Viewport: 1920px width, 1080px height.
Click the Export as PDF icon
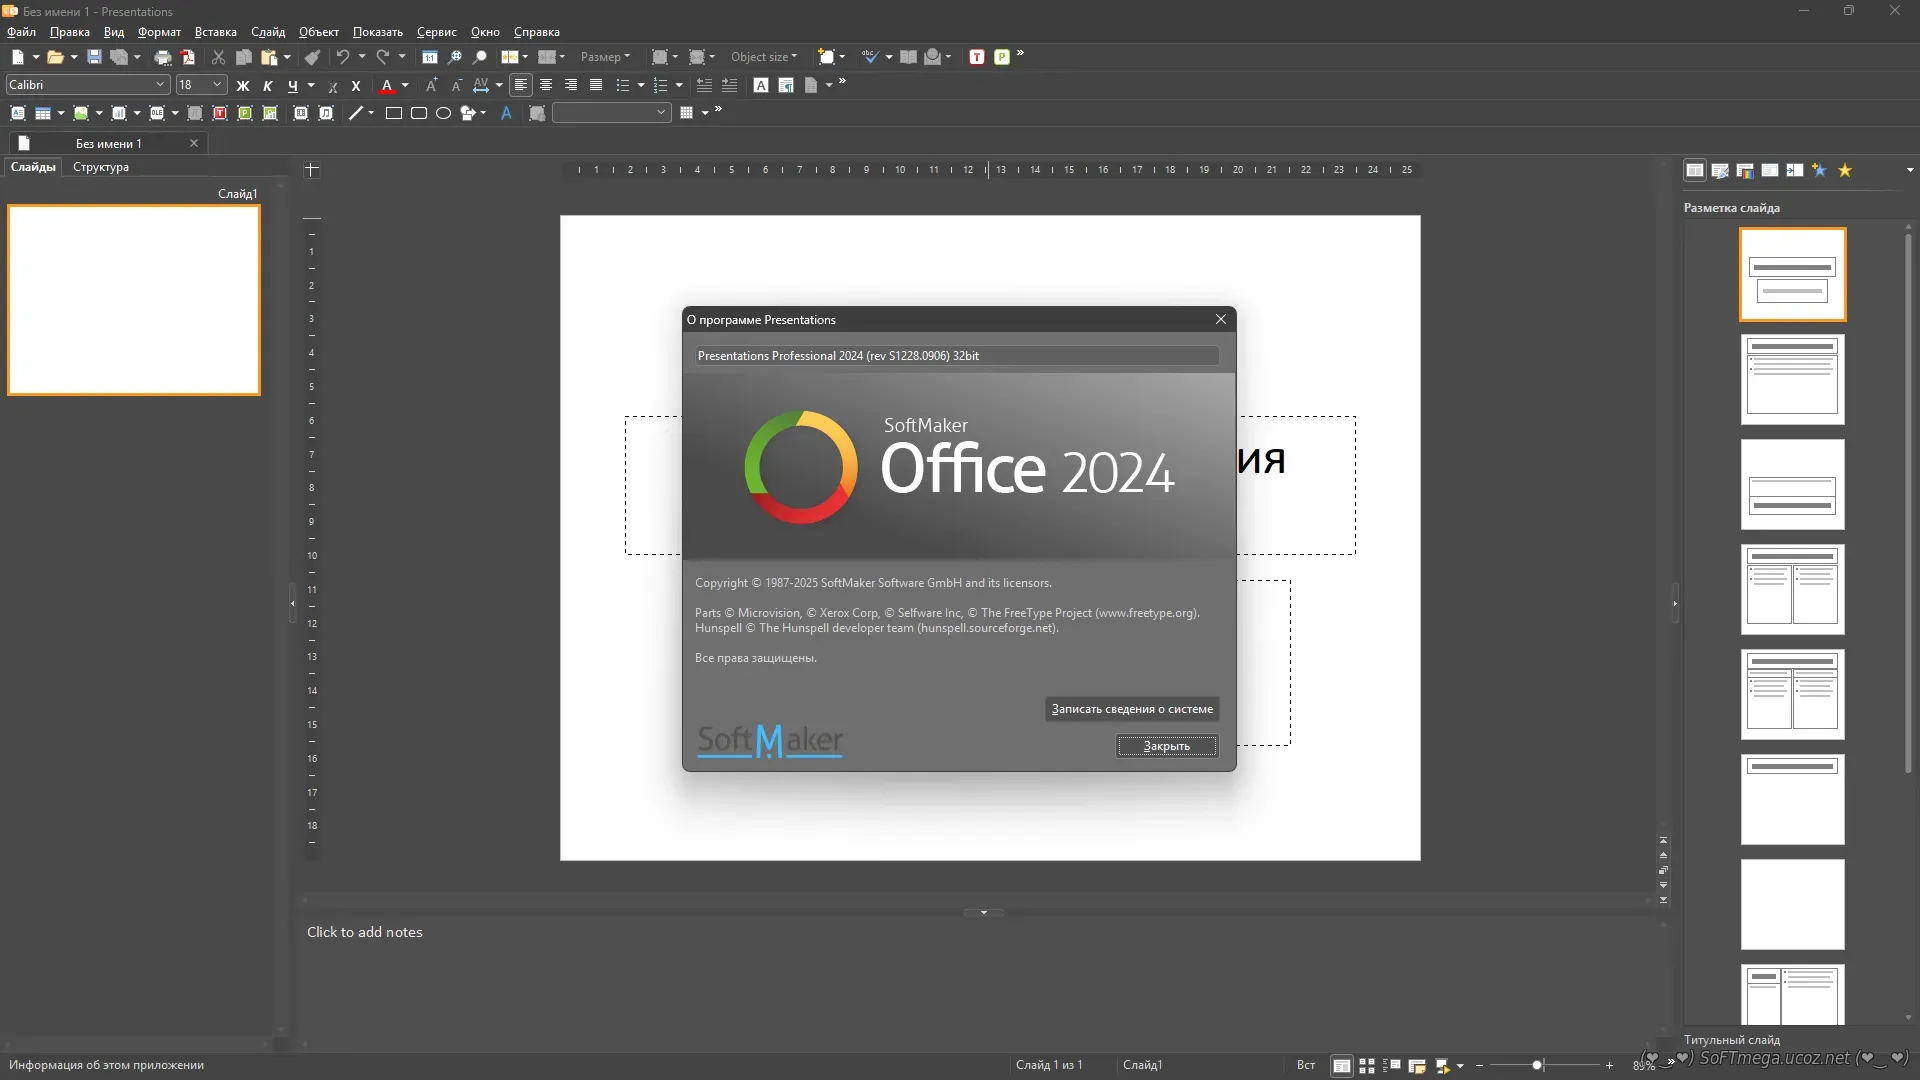coord(188,57)
